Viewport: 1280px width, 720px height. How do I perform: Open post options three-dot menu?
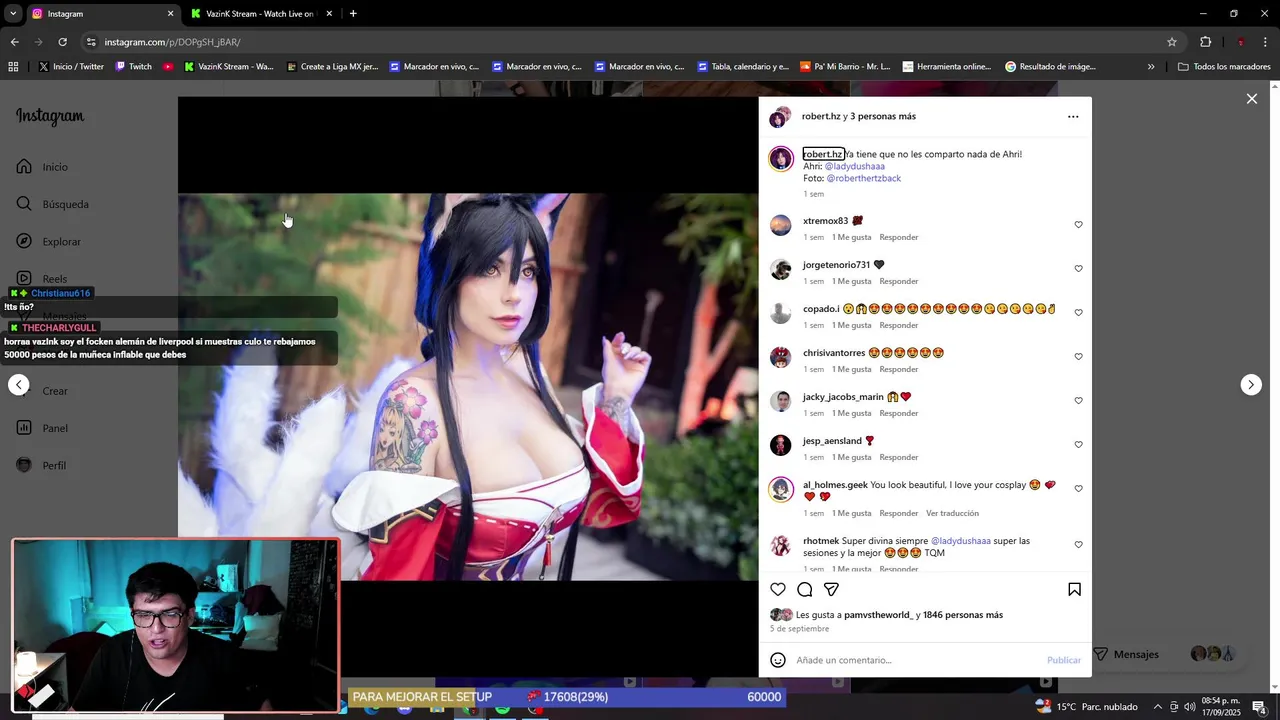point(1073,117)
